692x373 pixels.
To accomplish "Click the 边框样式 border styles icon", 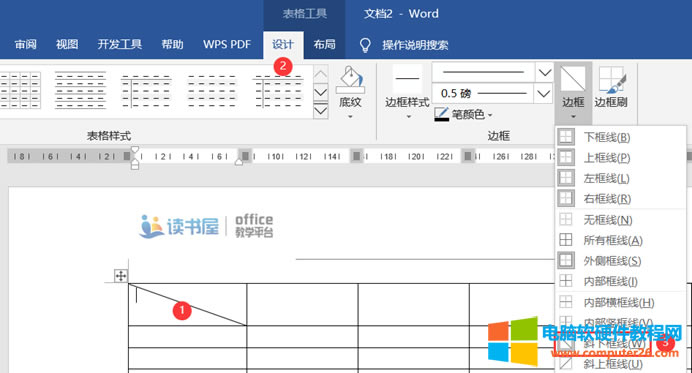I will 407,79.
